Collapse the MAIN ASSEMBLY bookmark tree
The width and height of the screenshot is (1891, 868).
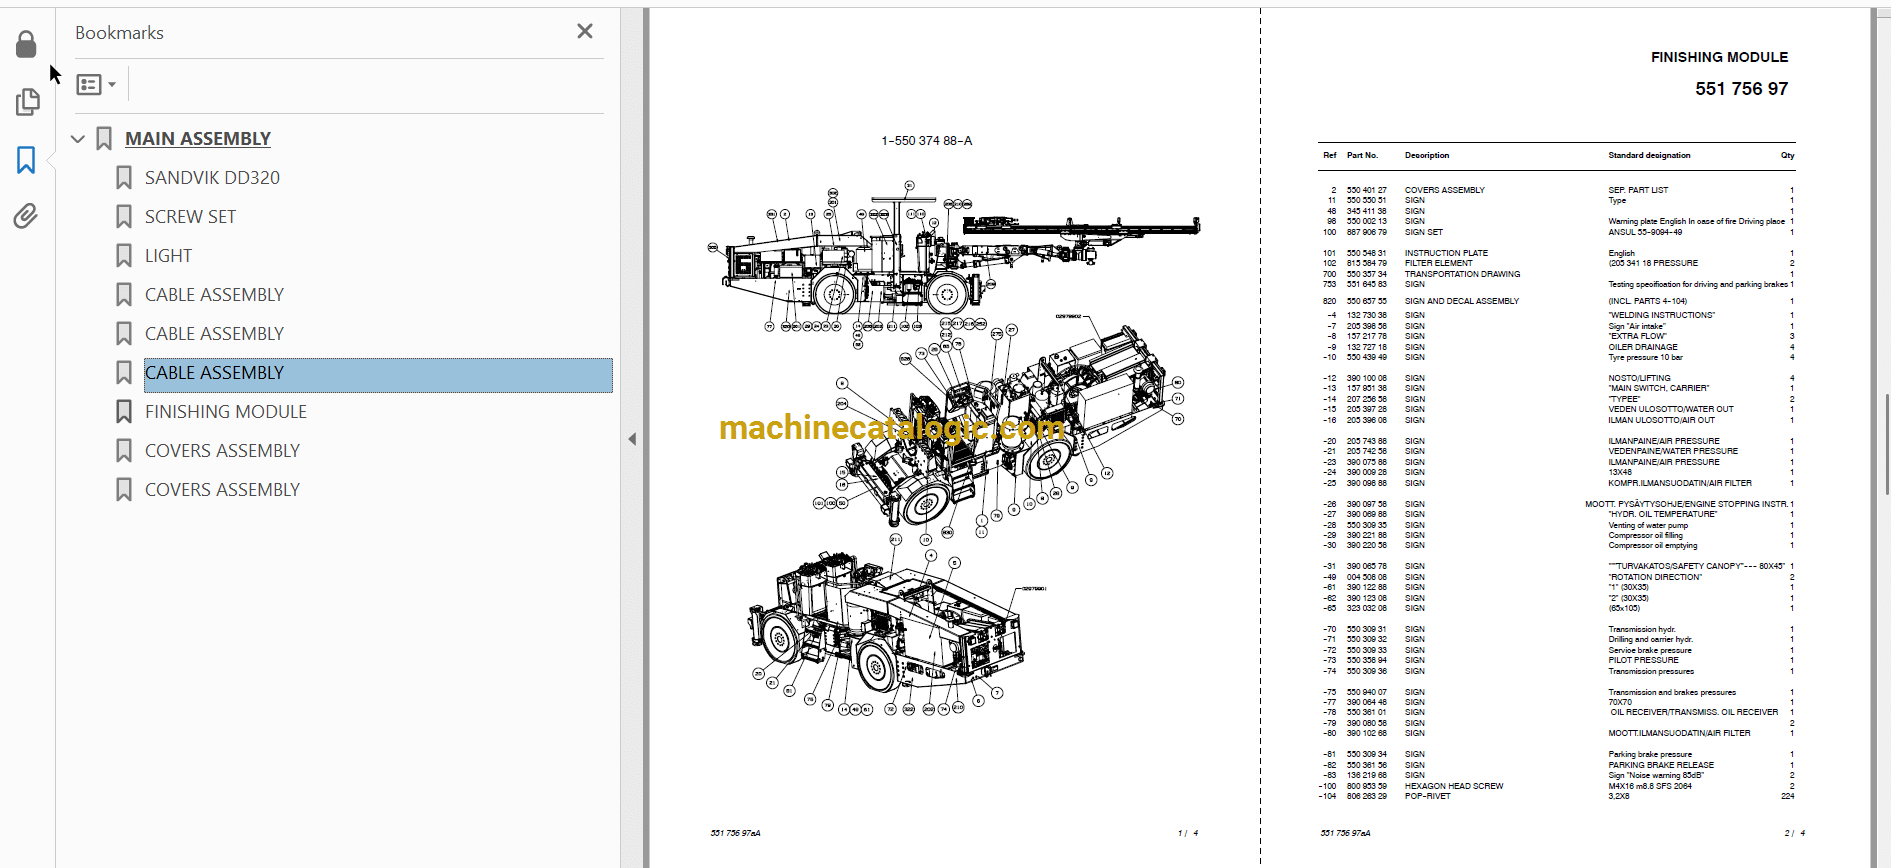[78, 139]
